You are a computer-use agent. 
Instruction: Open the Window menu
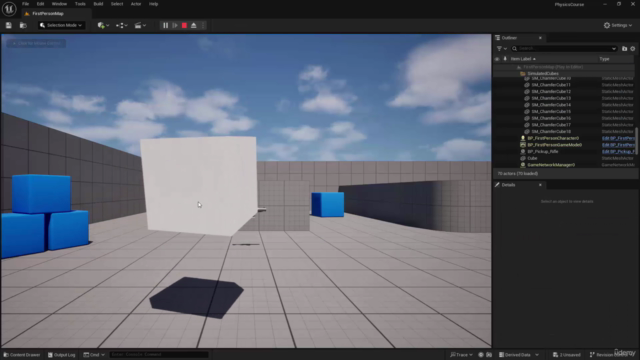[59, 4]
